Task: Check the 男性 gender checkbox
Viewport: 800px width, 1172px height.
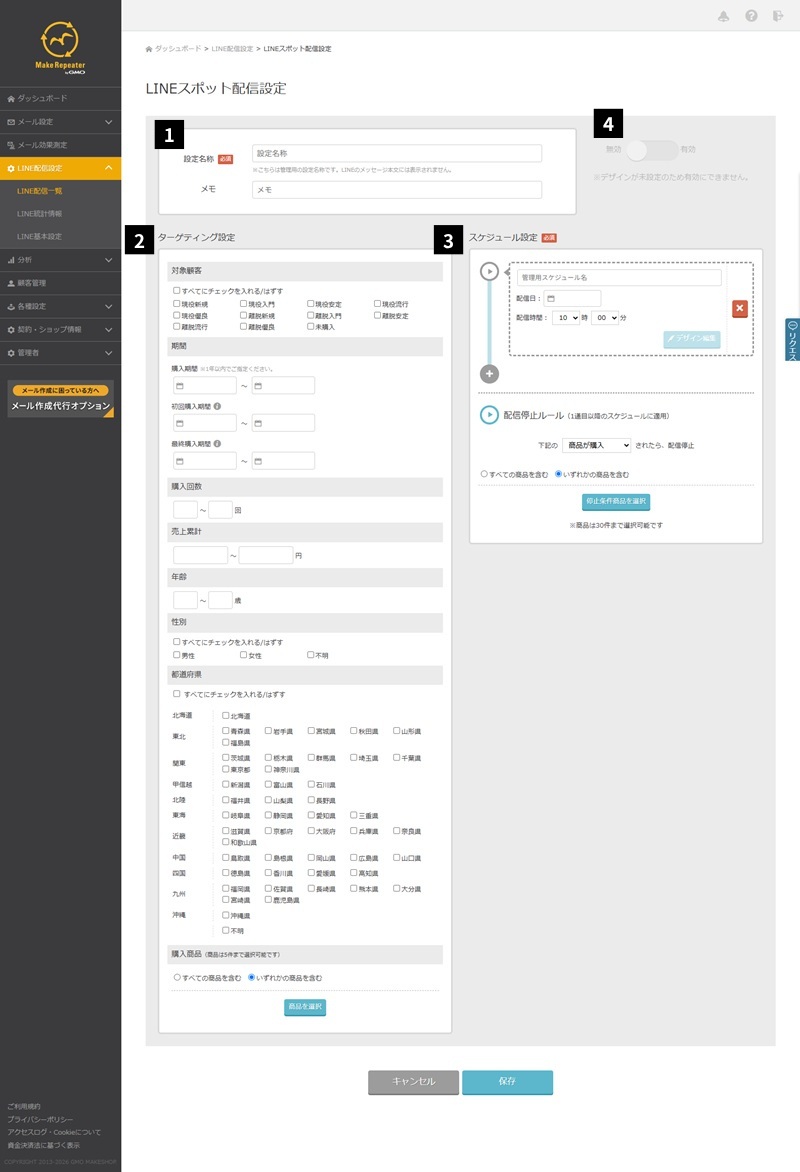Action: [x=176, y=655]
